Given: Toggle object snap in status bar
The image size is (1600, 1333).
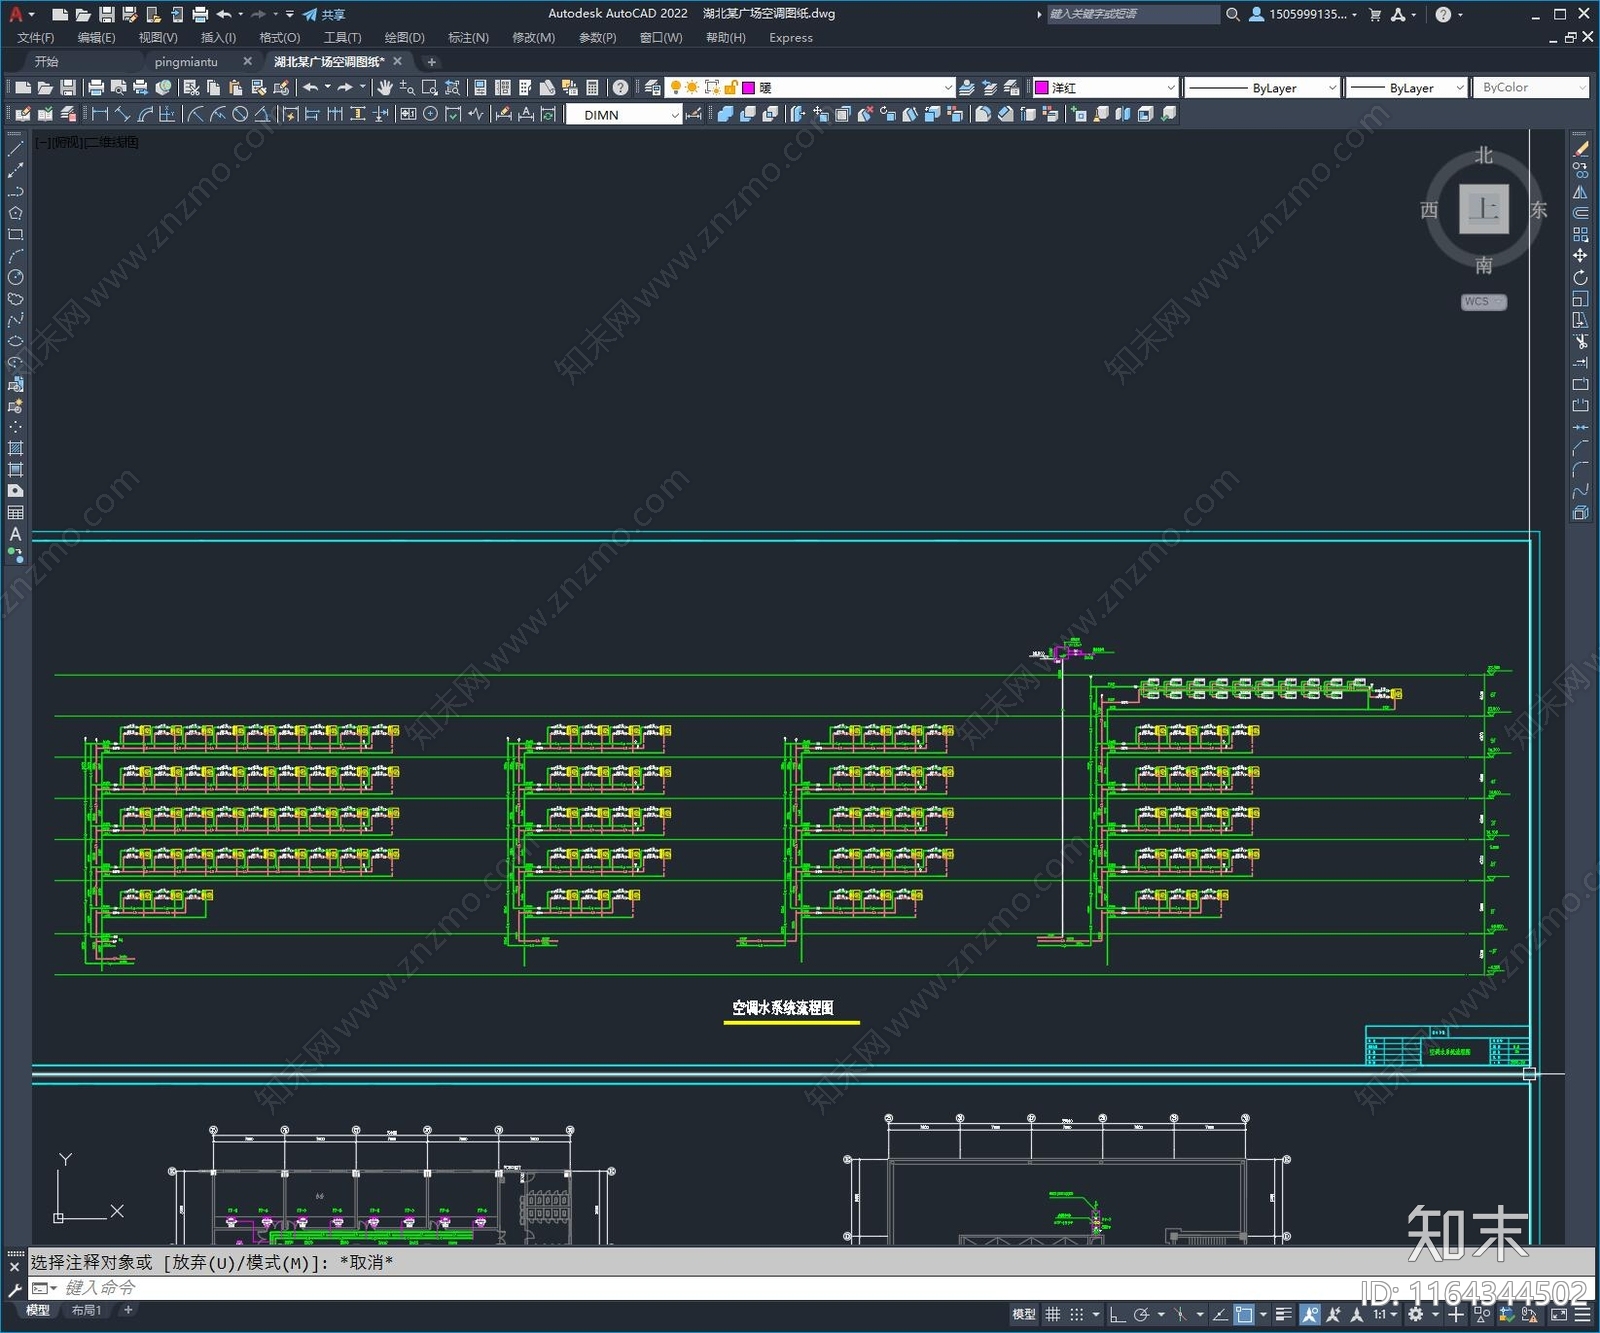Looking at the screenshot, I should click(1244, 1314).
